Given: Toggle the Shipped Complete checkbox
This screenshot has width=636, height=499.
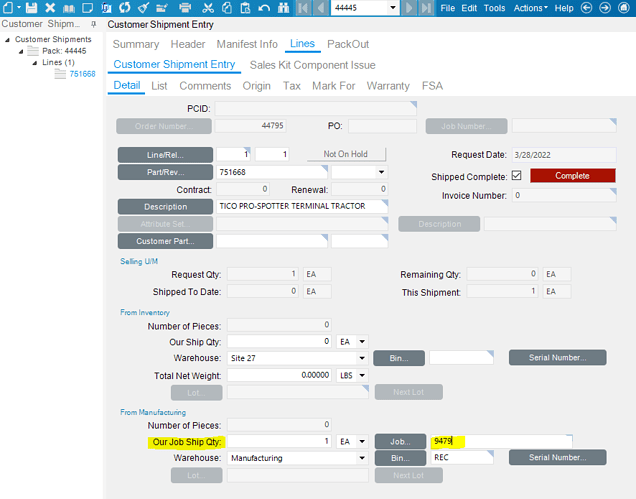Looking at the screenshot, I should click(516, 176).
